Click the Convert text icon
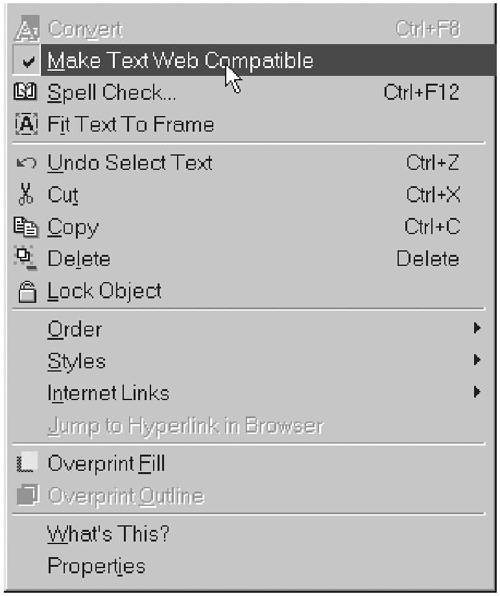 (x=27, y=29)
